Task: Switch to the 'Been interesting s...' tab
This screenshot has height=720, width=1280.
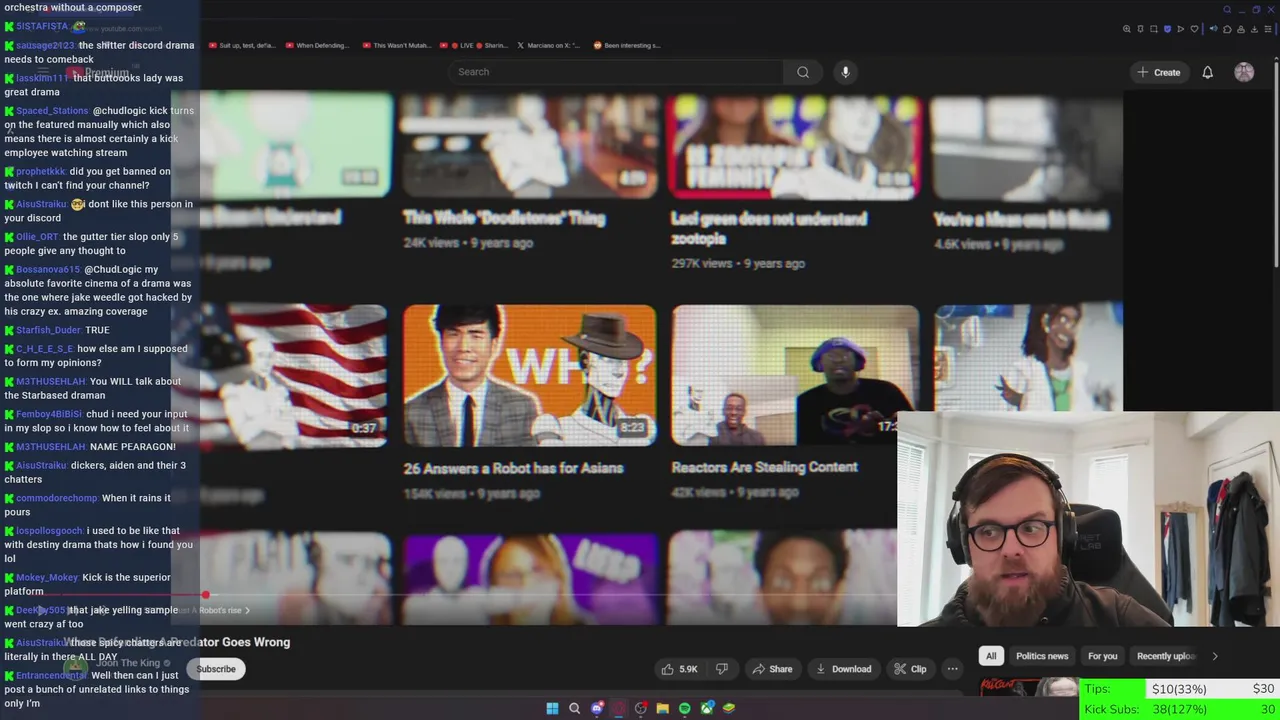Action: coord(627,45)
